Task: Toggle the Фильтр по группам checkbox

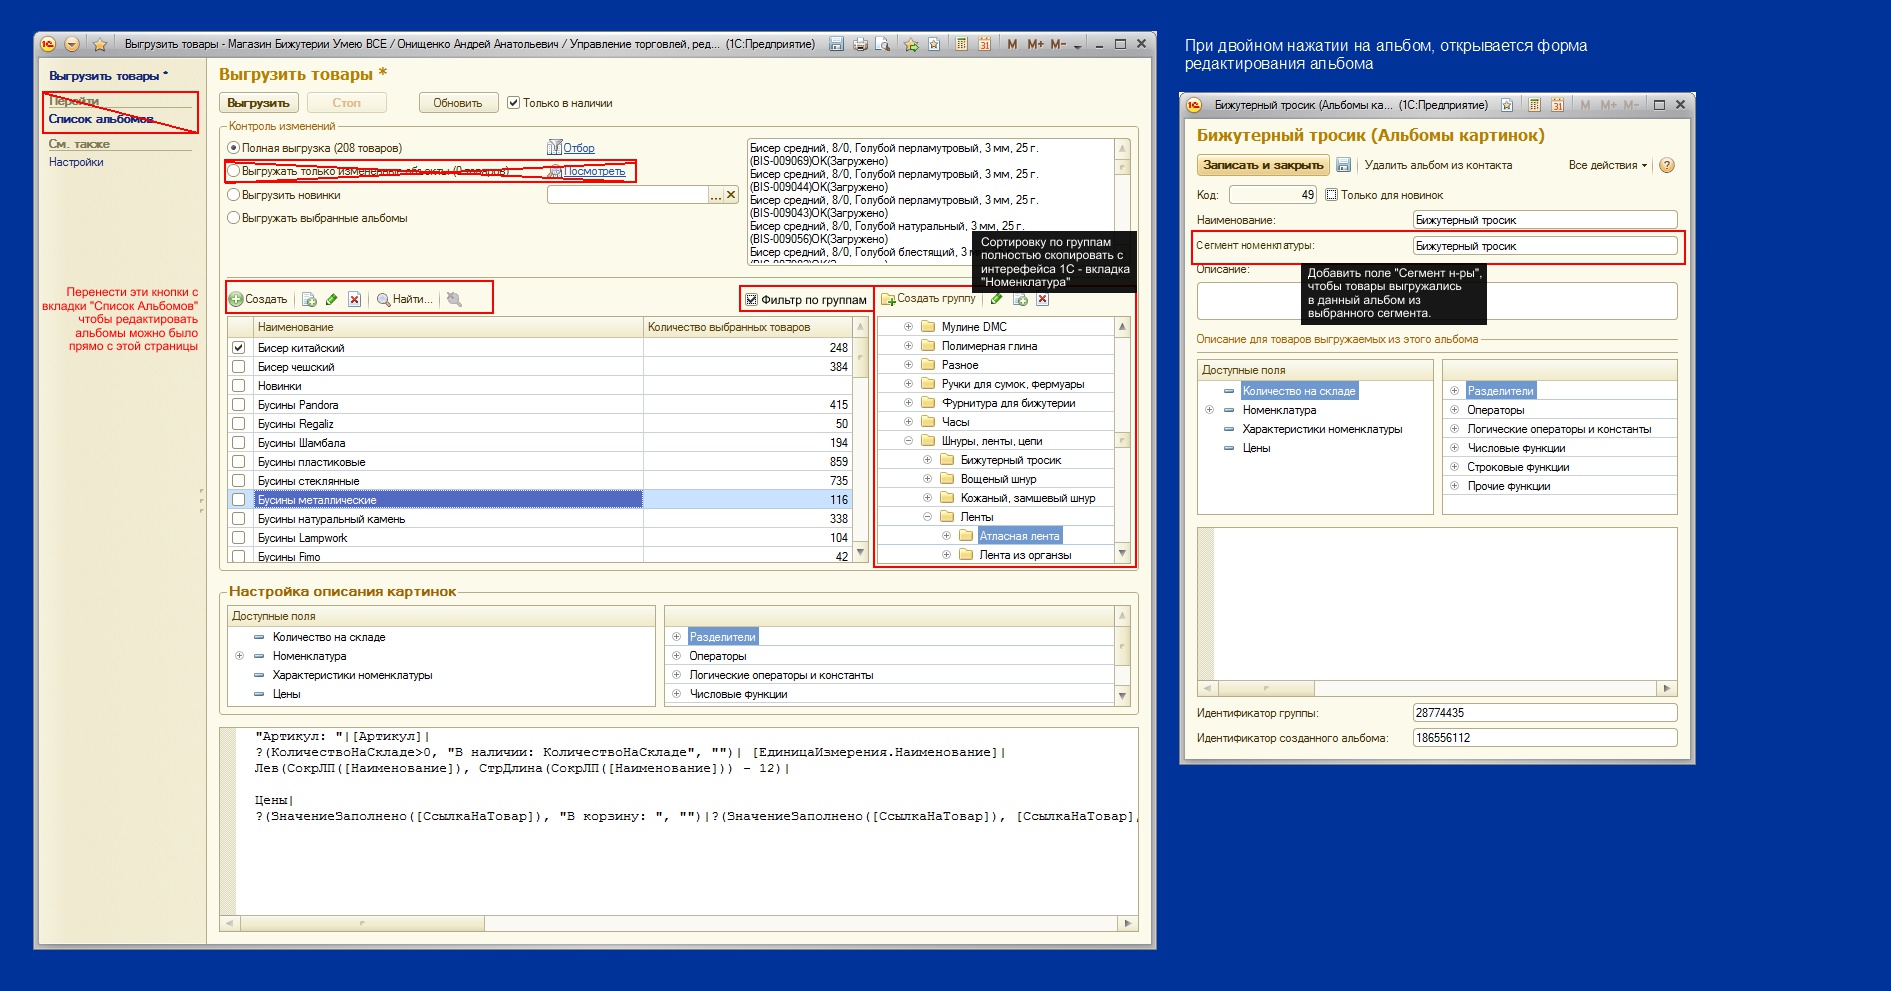Action: [x=751, y=300]
